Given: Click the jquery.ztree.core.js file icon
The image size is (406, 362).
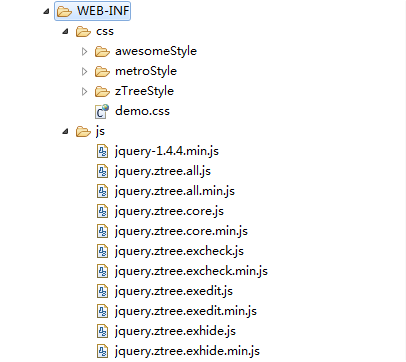Looking at the screenshot, I should (102, 211).
